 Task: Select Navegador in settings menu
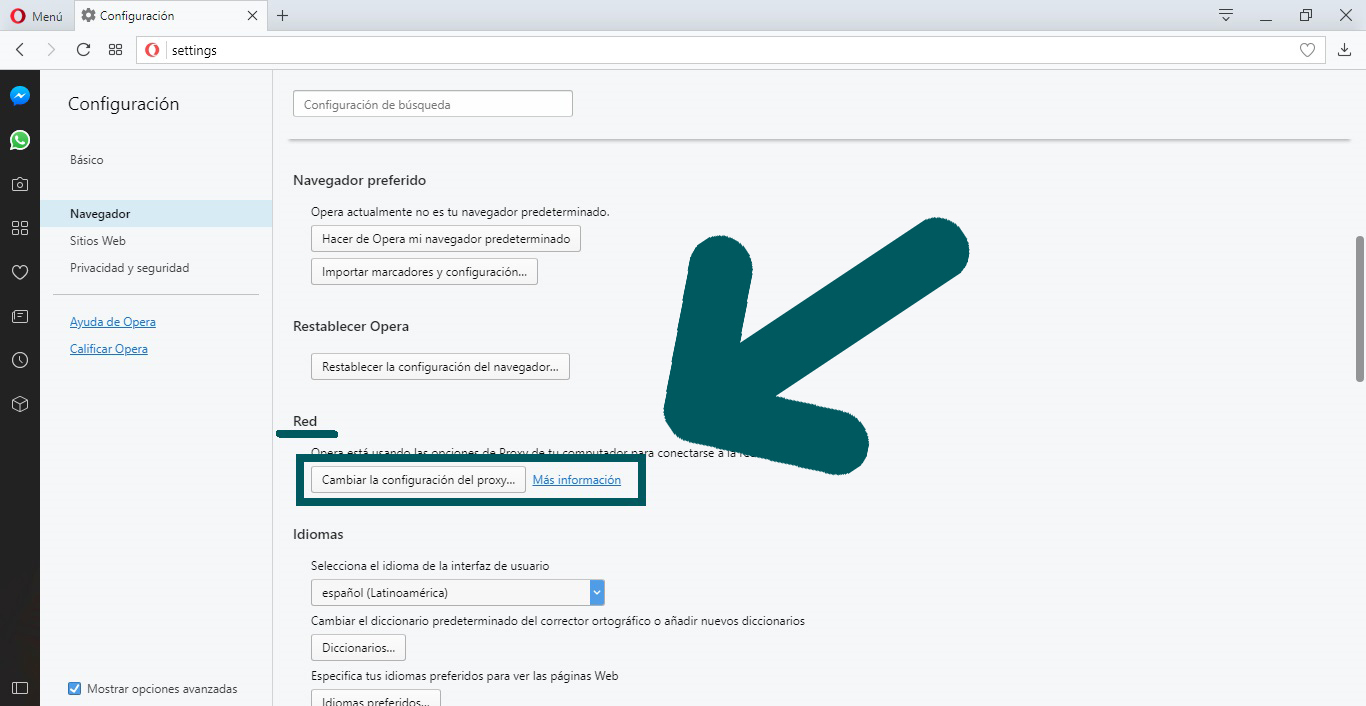click(156, 214)
